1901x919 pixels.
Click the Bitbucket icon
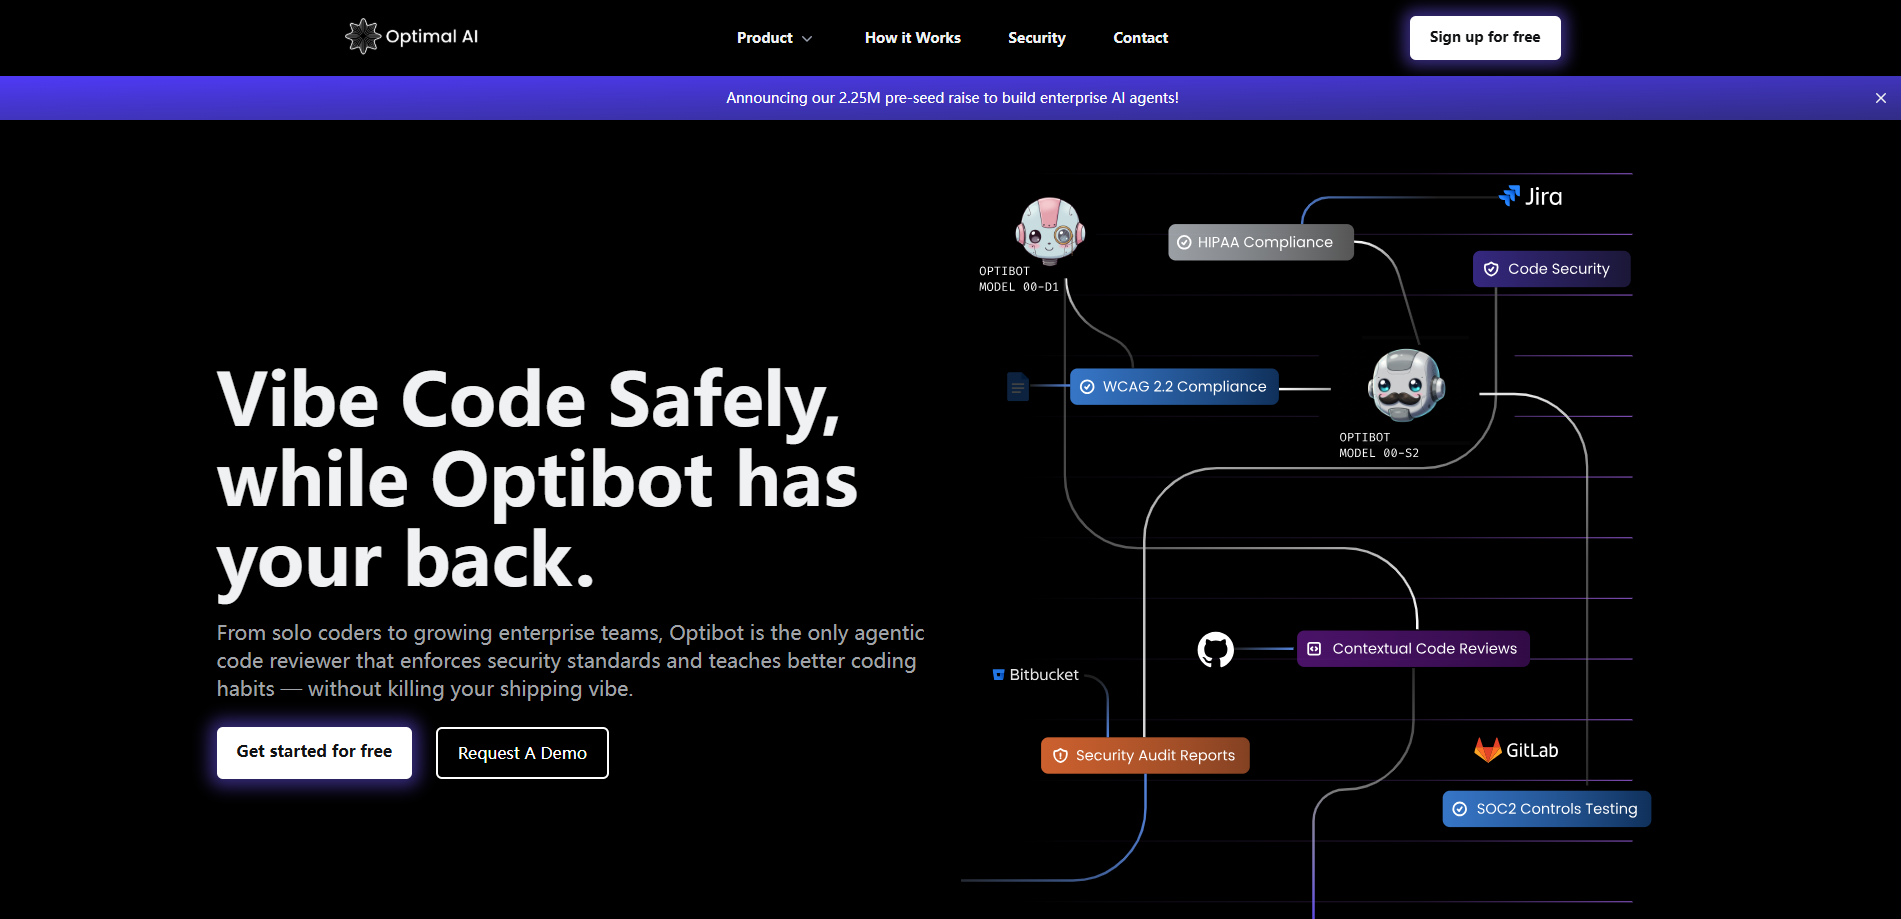coord(998,674)
